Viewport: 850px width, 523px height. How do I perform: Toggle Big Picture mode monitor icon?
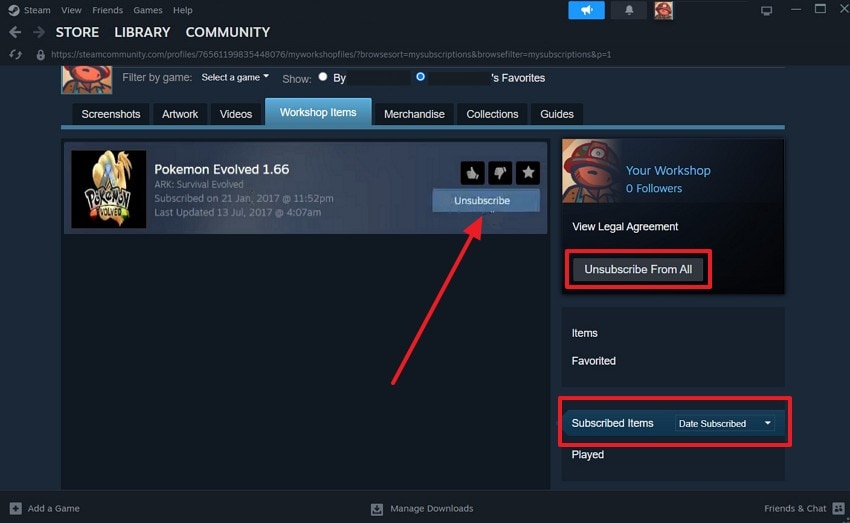tap(766, 10)
